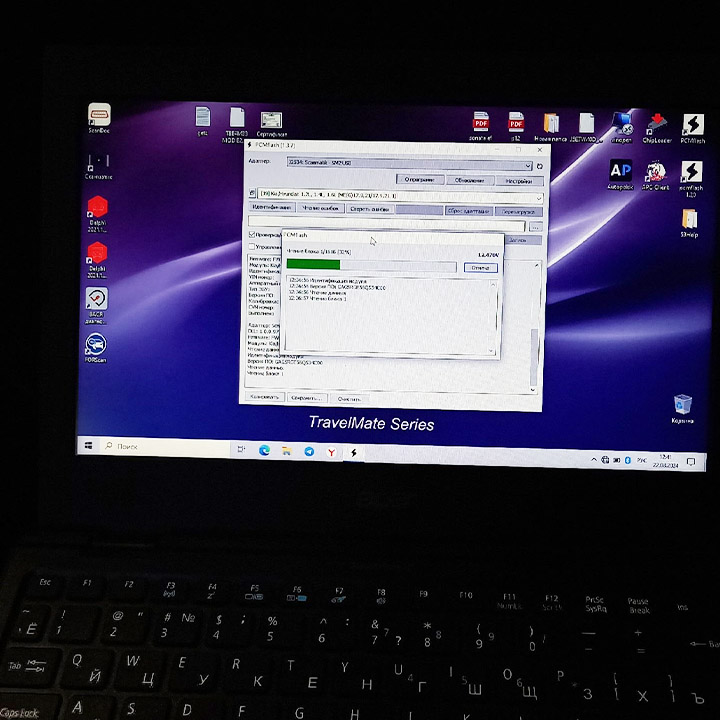Image resolution: width=720 pixels, height=720 pixels.
Task: Click the taskbar Поиск search box
Action: pos(166,447)
